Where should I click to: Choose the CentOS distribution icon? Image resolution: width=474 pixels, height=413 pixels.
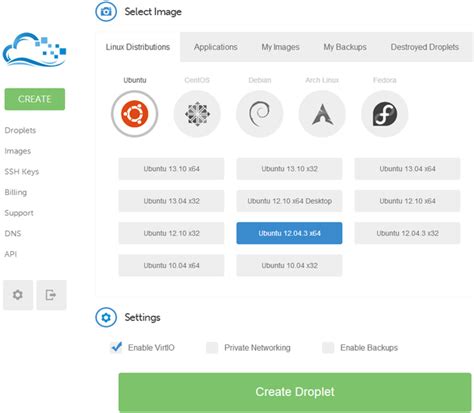tap(197, 114)
